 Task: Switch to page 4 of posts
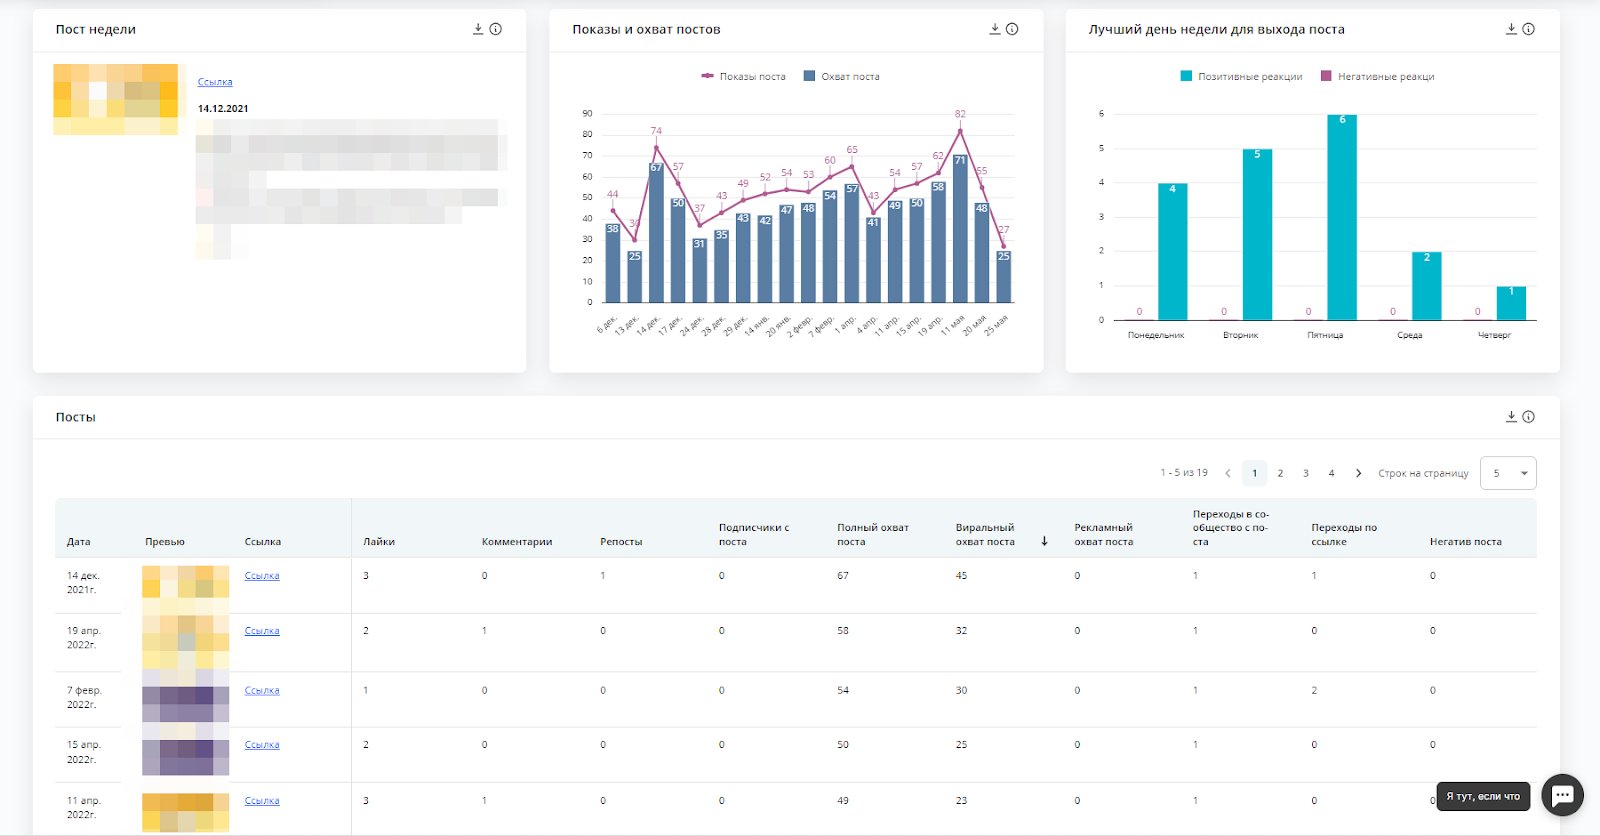point(1331,473)
